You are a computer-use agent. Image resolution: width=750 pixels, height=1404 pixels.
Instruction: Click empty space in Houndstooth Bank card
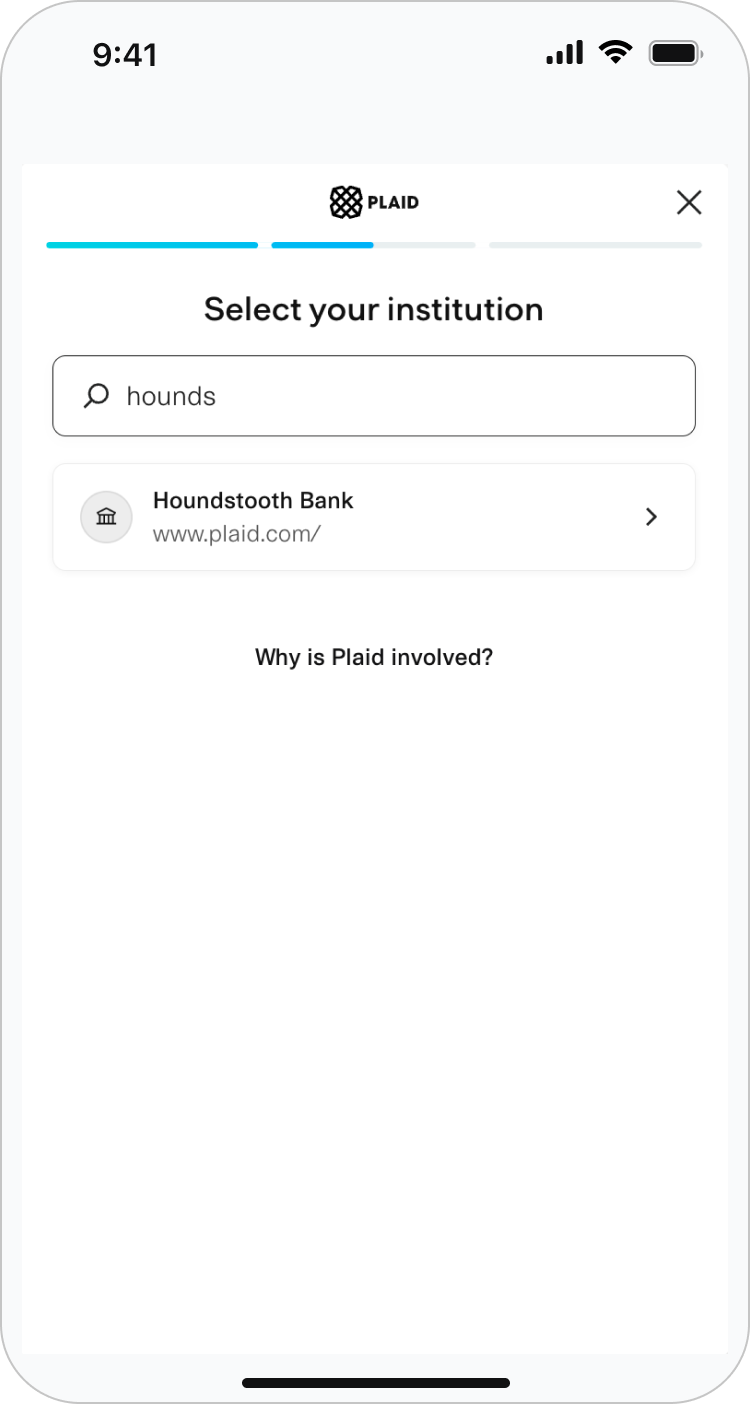(500, 517)
